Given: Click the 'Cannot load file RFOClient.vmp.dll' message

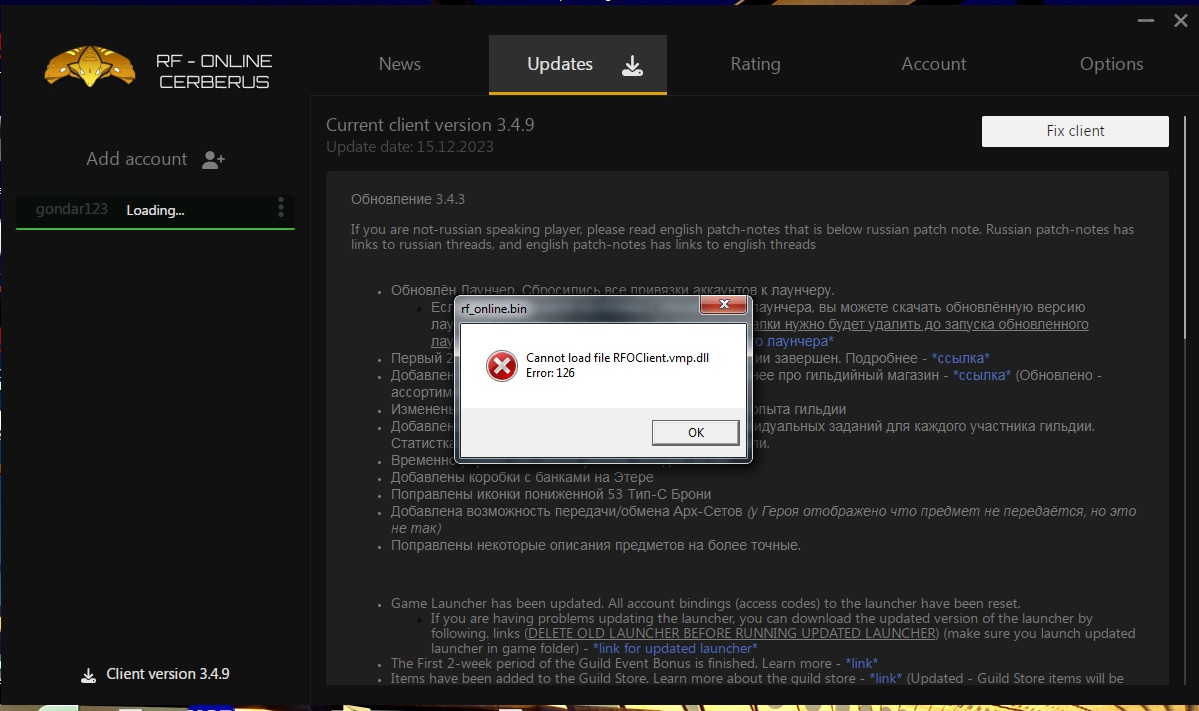Looking at the screenshot, I should [617, 358].
